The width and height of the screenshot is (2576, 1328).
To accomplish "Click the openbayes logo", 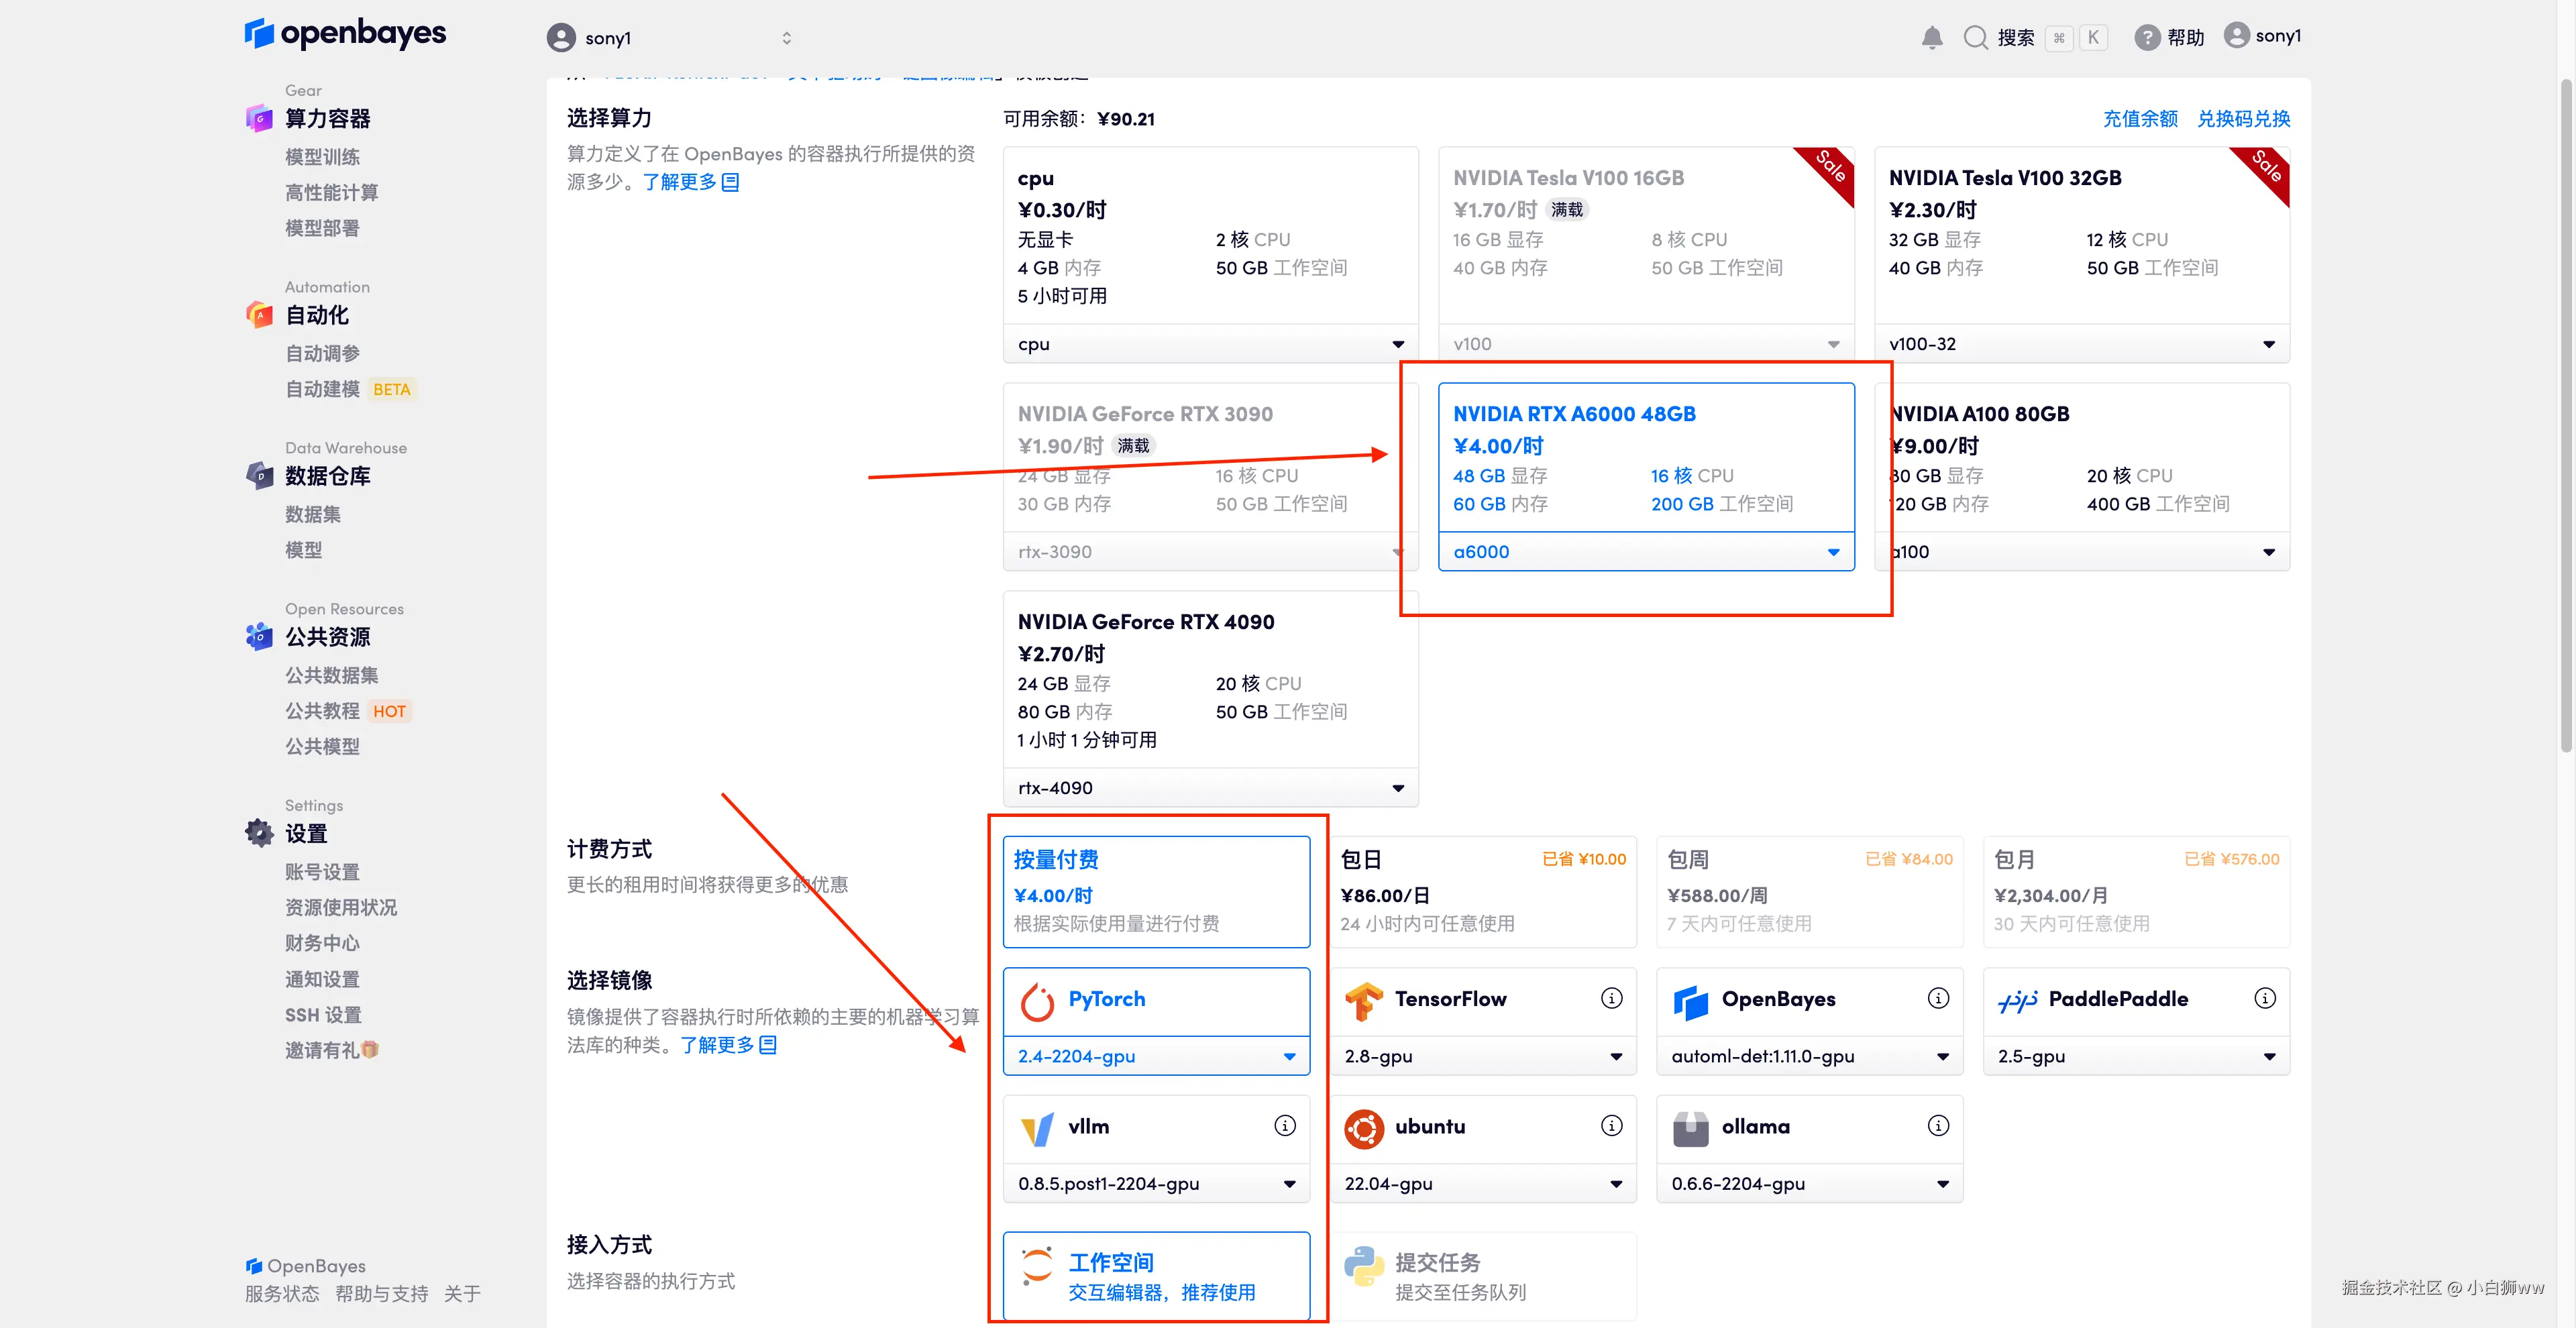I will [x=345, y=34].
